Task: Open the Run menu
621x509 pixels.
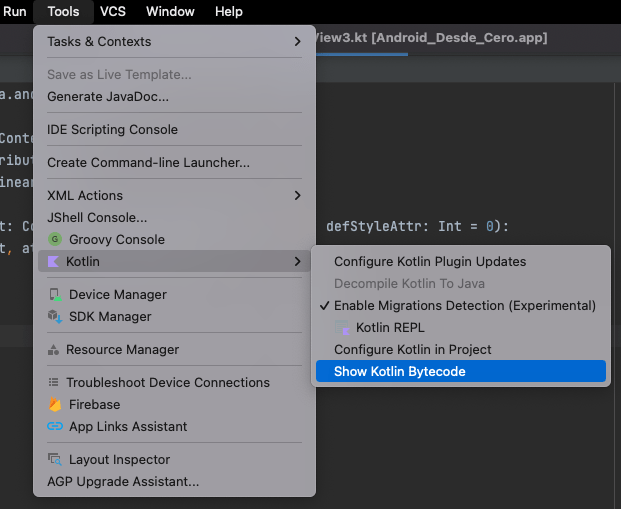Action: (x=15, y=11)
